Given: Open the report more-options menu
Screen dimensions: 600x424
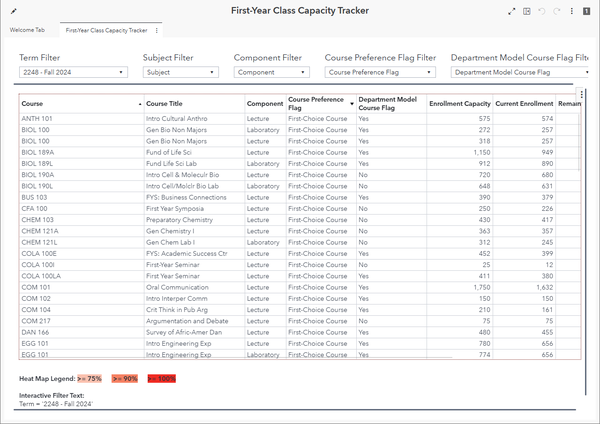Looking at the screenshot, I should pyautogui.click(x=572, y=11).
